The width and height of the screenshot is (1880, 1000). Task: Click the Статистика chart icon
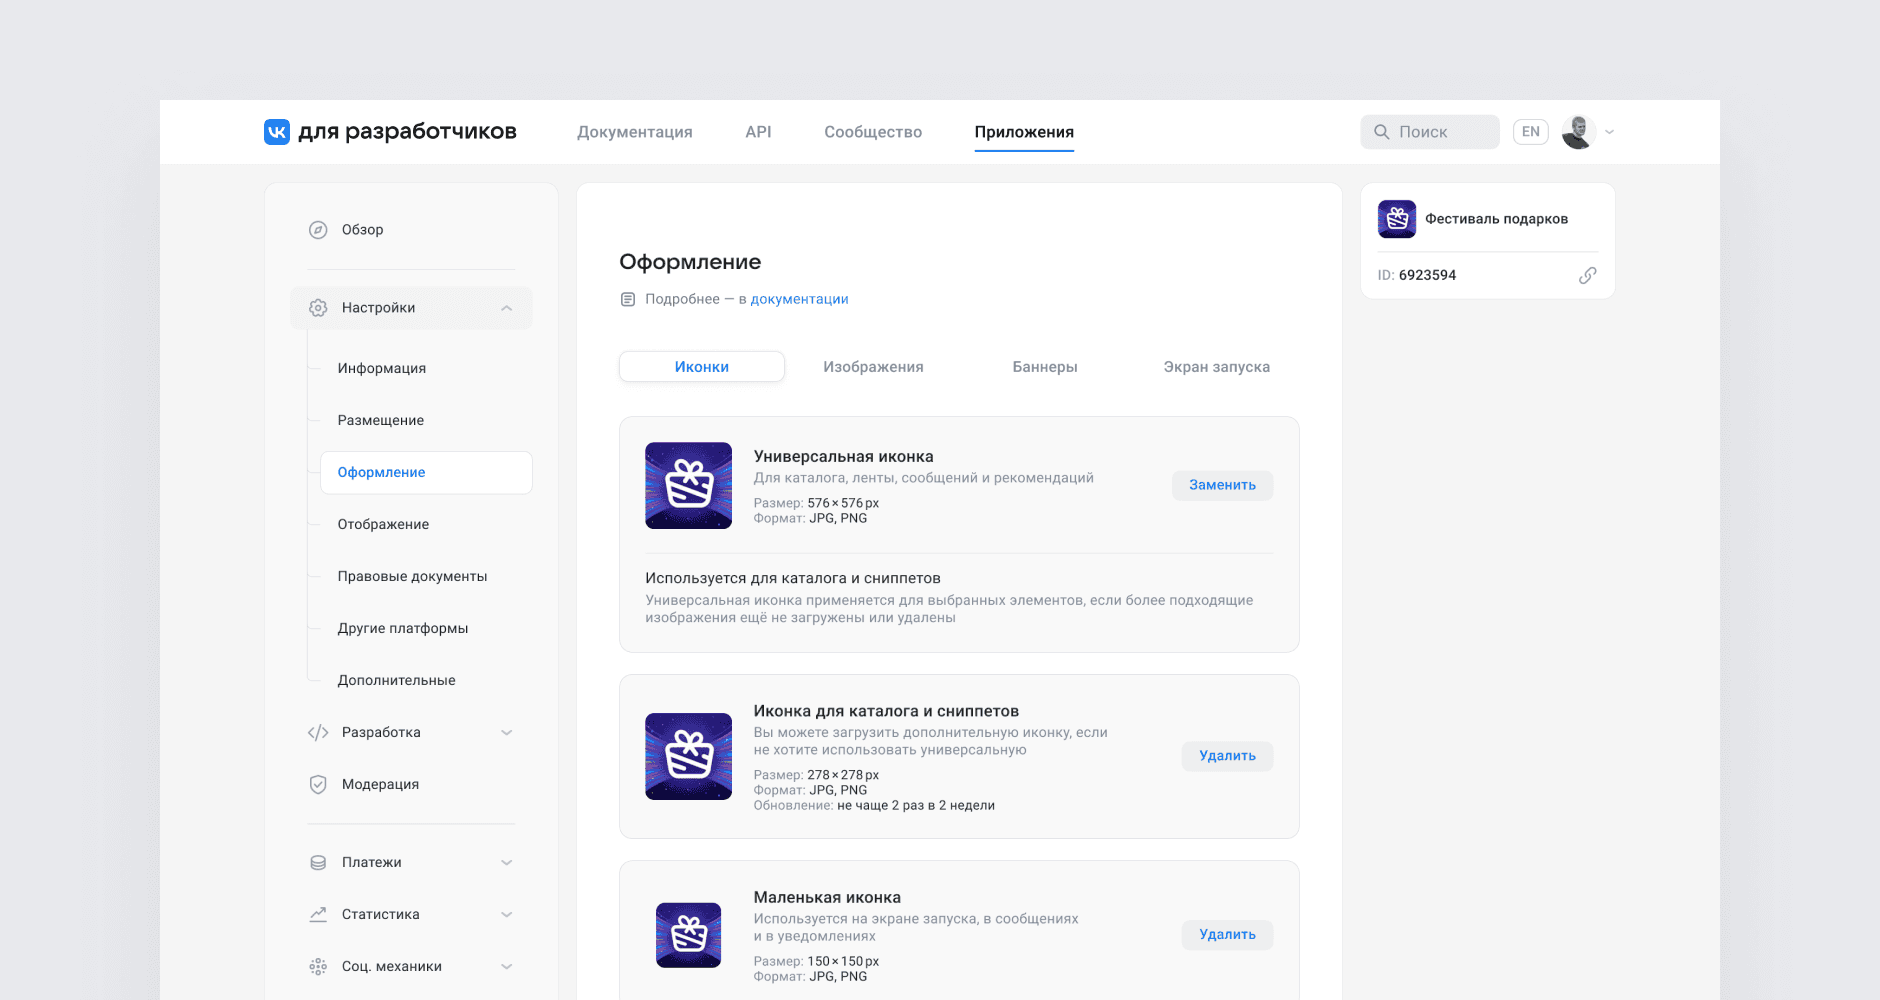[318, 915]
